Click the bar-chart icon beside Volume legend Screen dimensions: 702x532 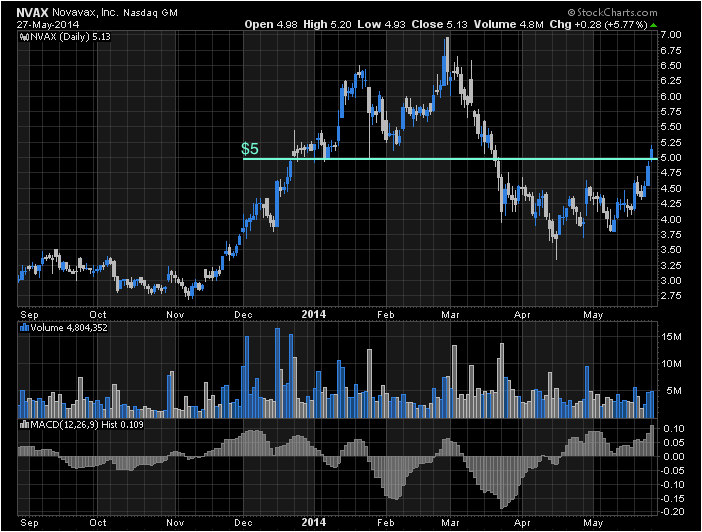[x=25, y=328]
